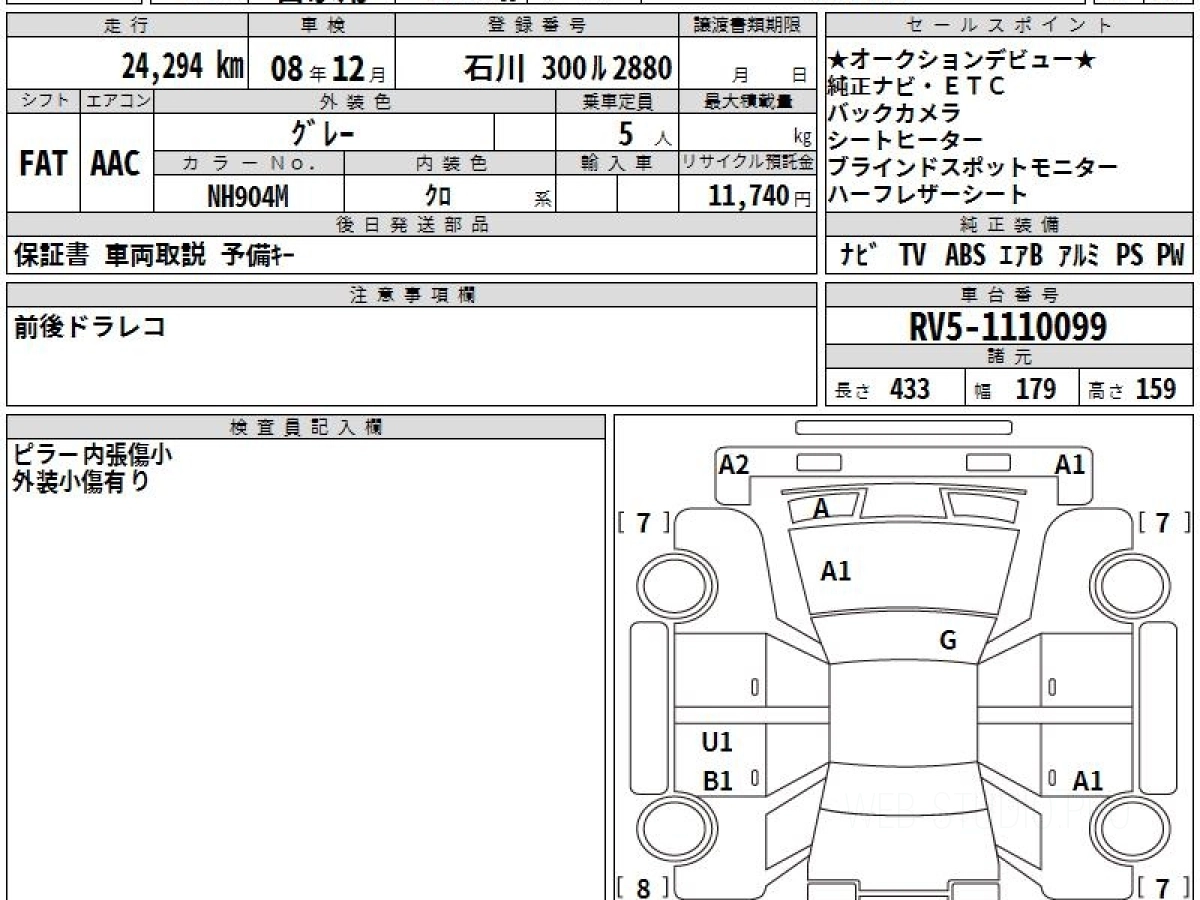
Task: Select the G mark on the diagram
Action: click(948, 641)
